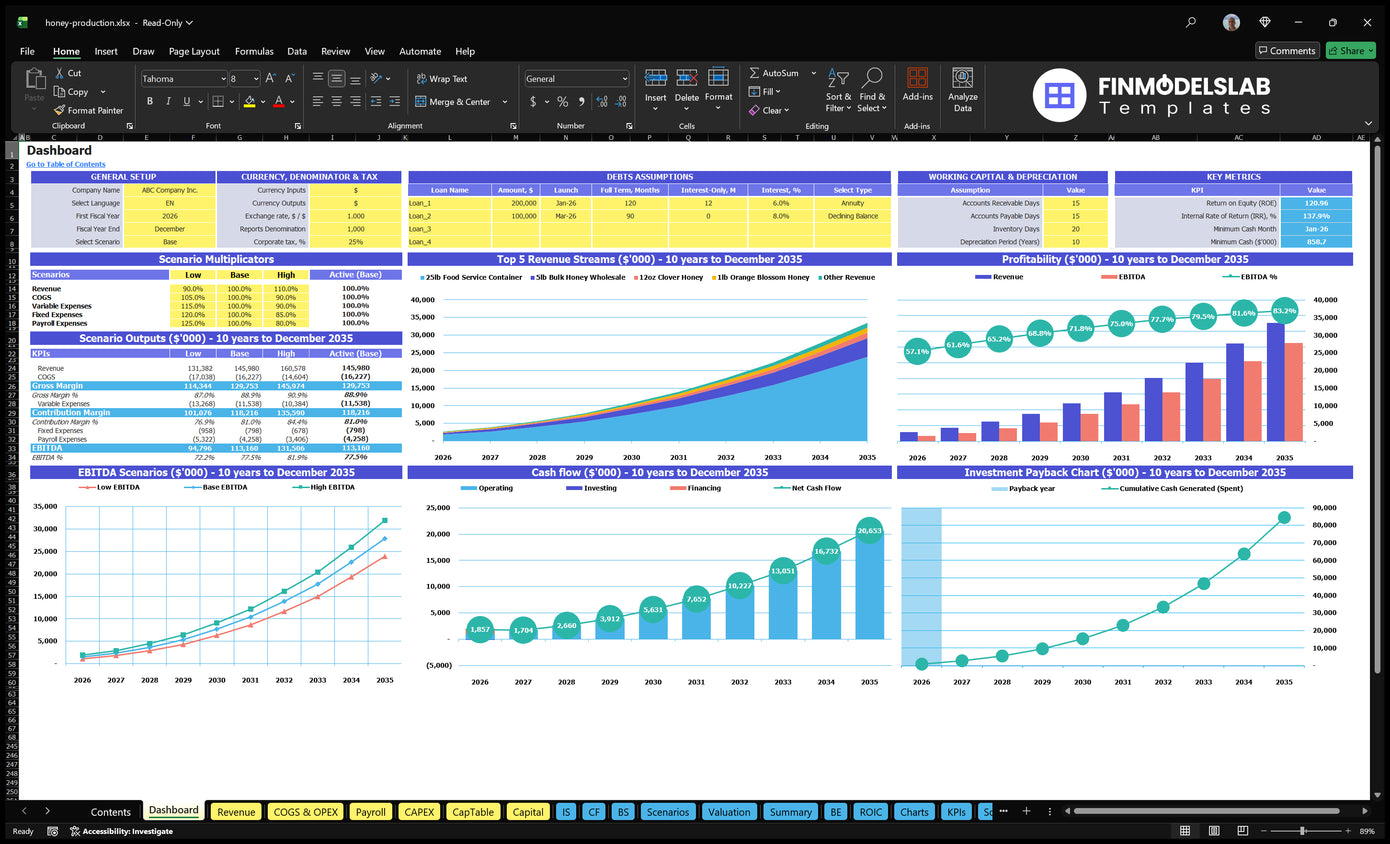Click the Accessibility: Investigate status
The image size is (1390, 844).
pyautogui.click(x=120, y=831)
